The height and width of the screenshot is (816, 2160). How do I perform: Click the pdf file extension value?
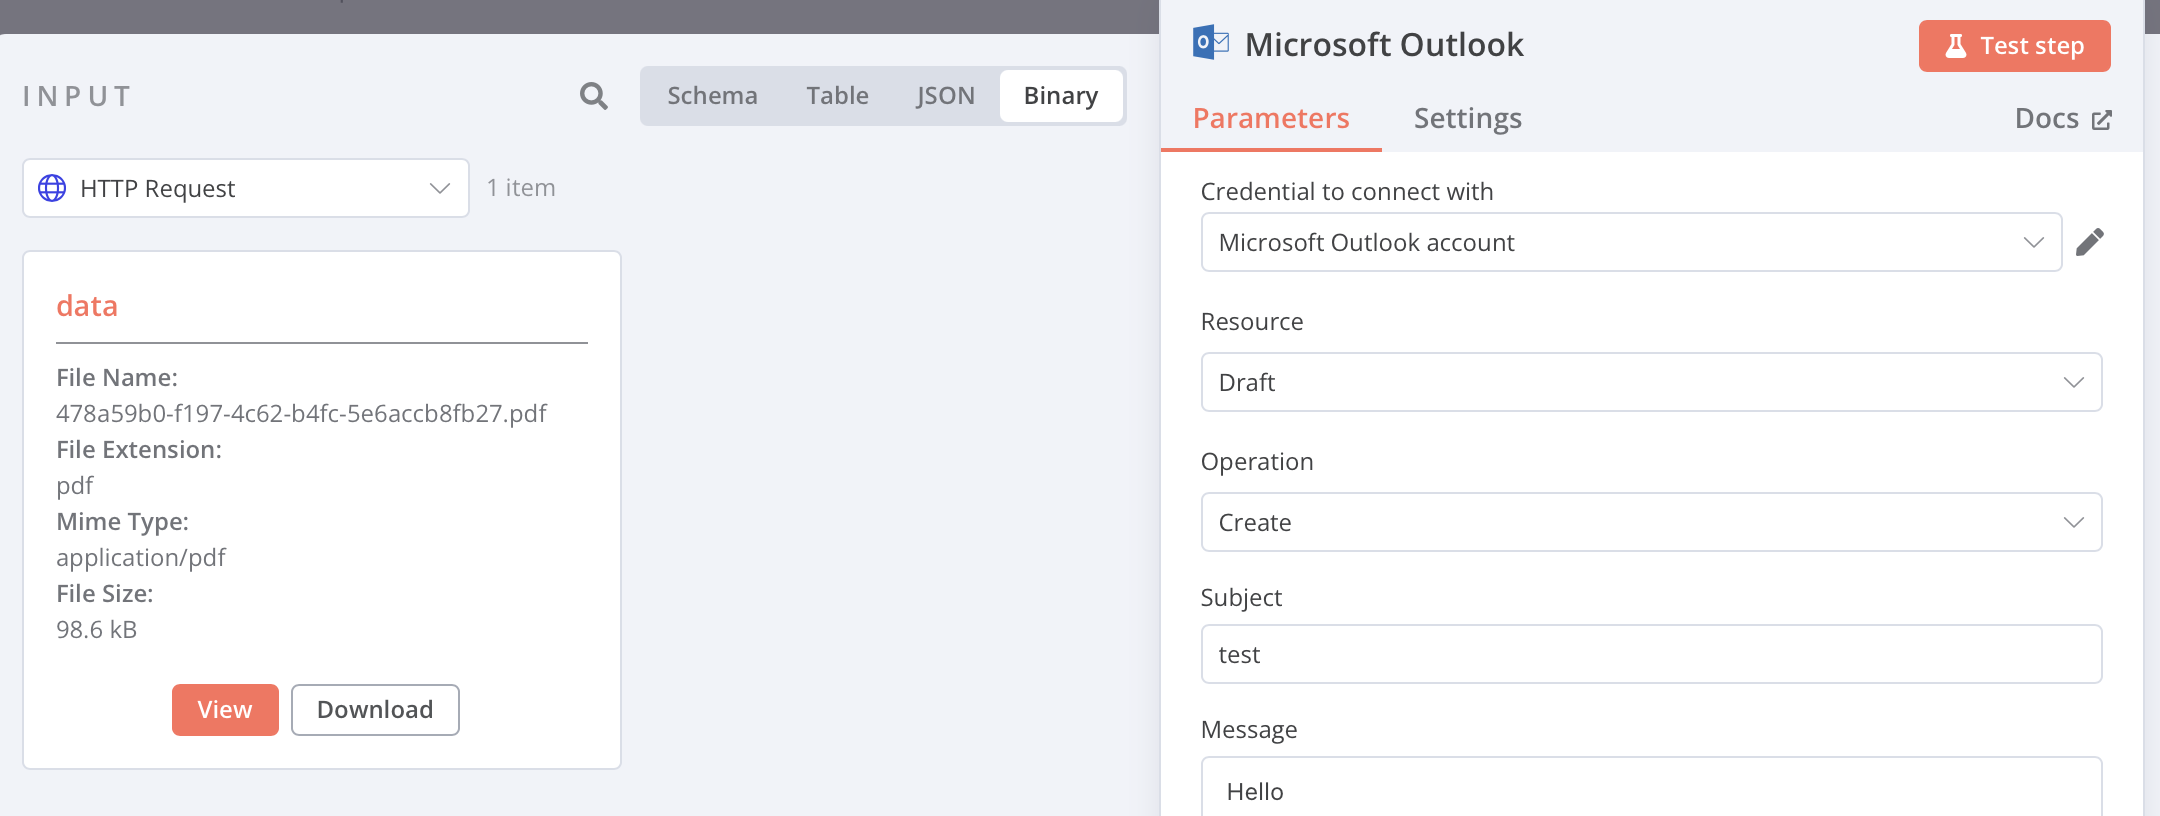75,486
